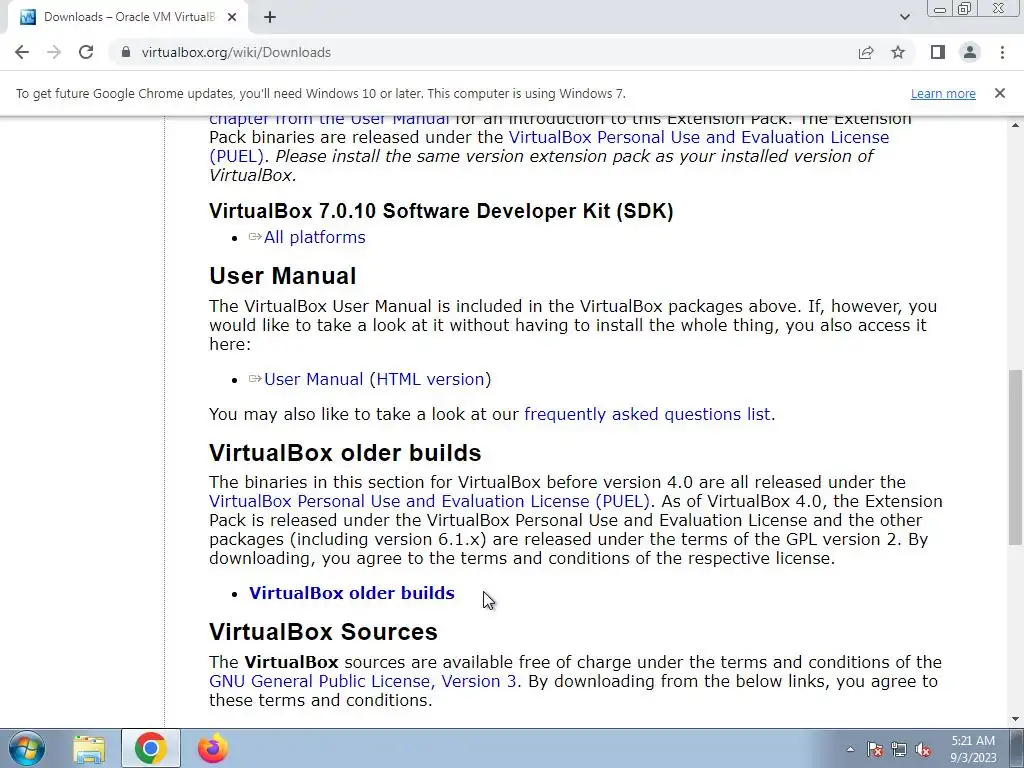Click the forward navigation arrow
Viewport: 1024px width, 768px height.
(54, 52)
